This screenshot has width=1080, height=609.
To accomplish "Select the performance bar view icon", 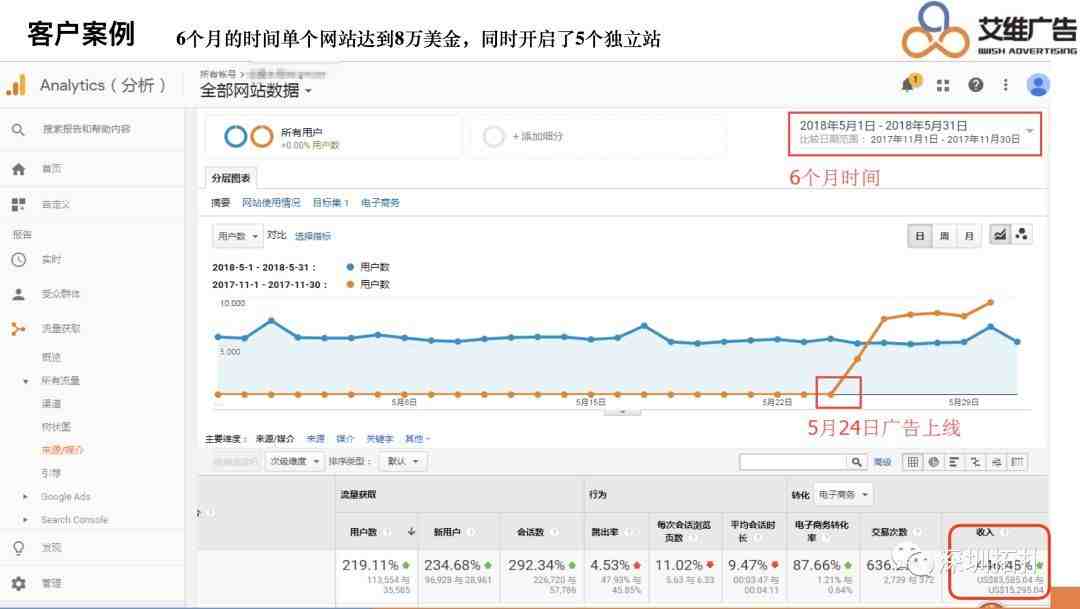I will (x=954, y=462).
